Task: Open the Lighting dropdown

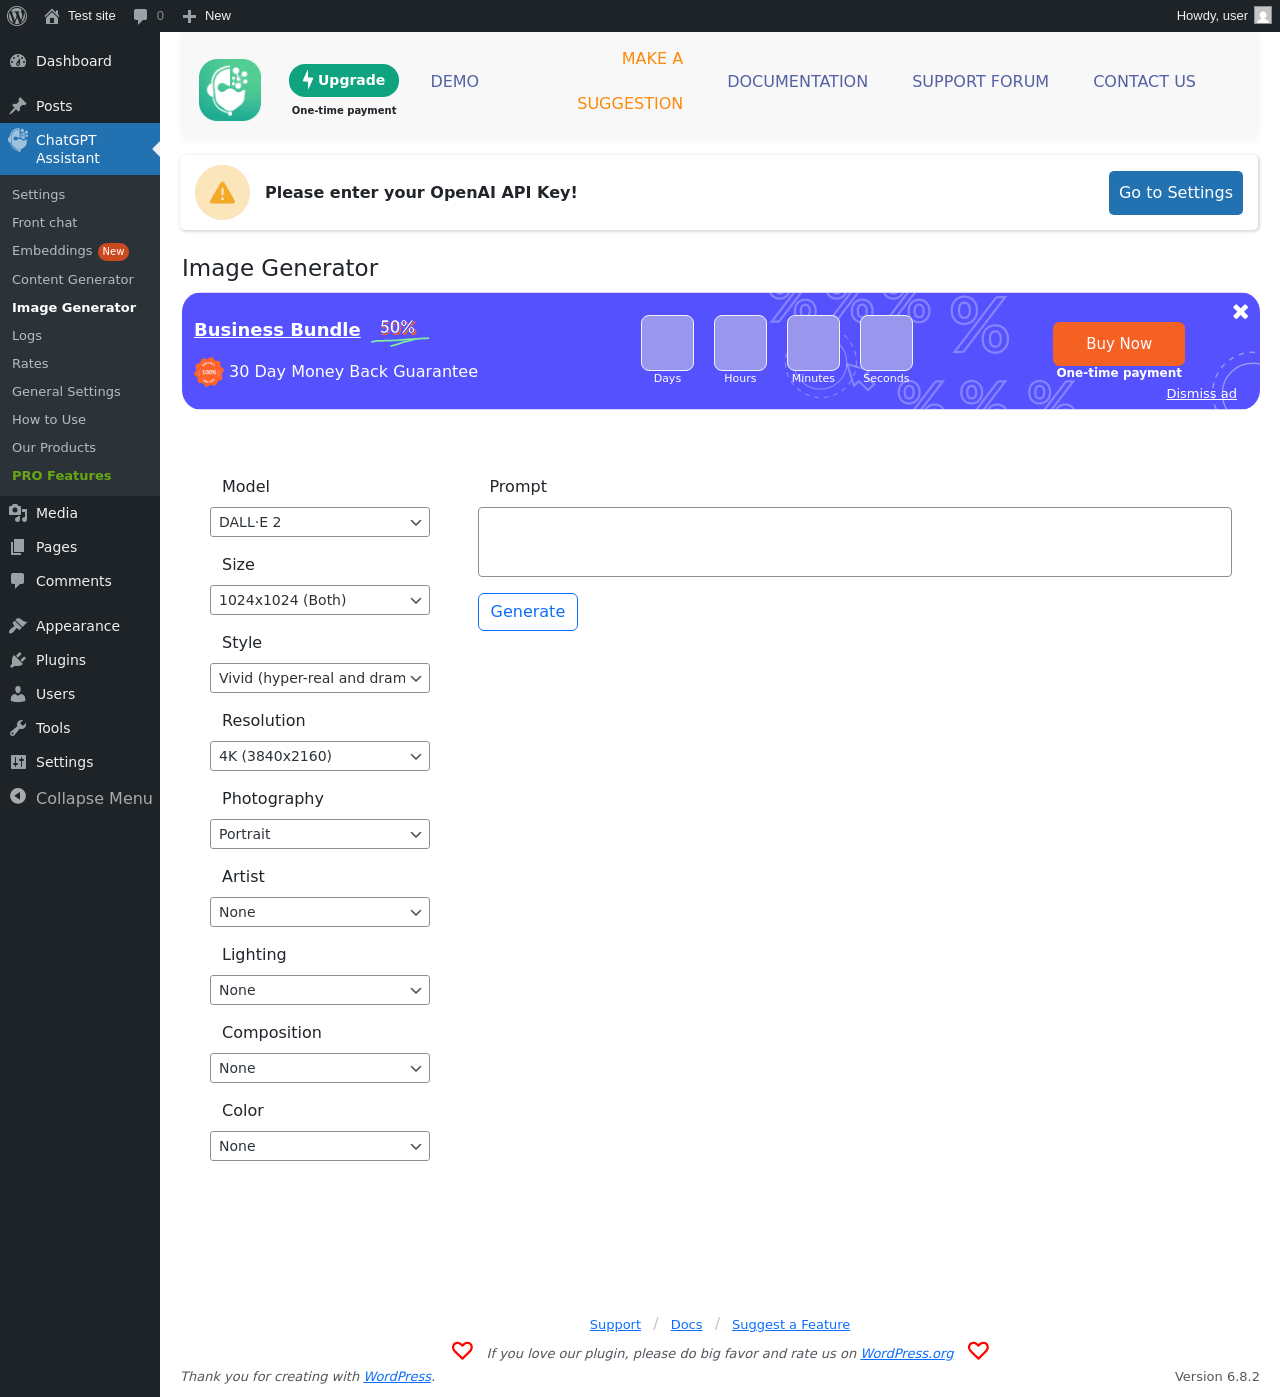Action: point(320,990)
